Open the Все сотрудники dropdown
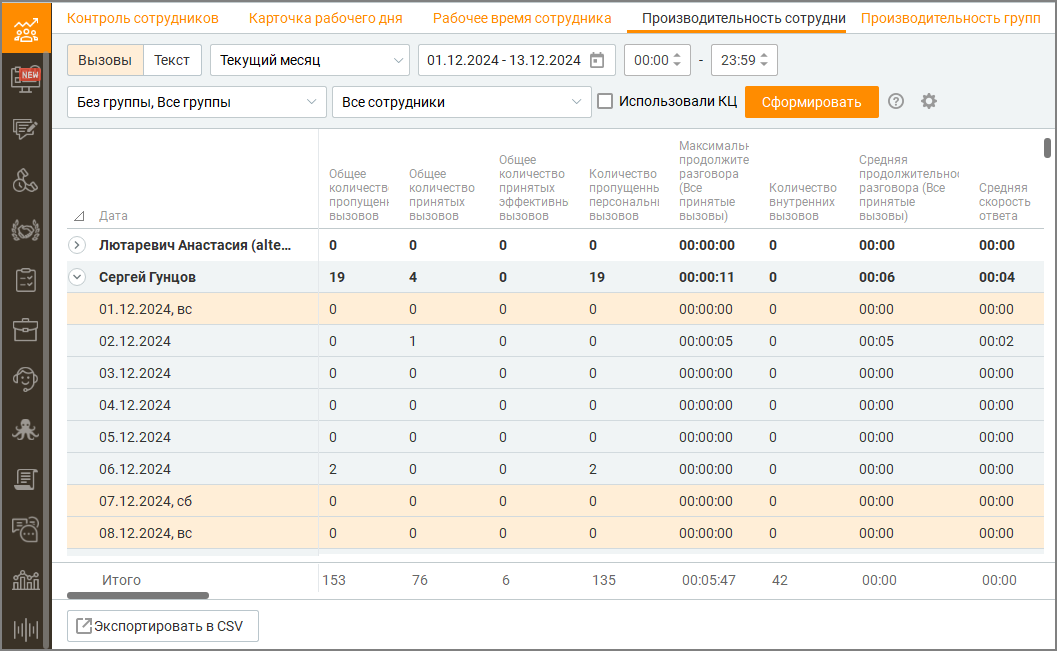 point(462,102)
